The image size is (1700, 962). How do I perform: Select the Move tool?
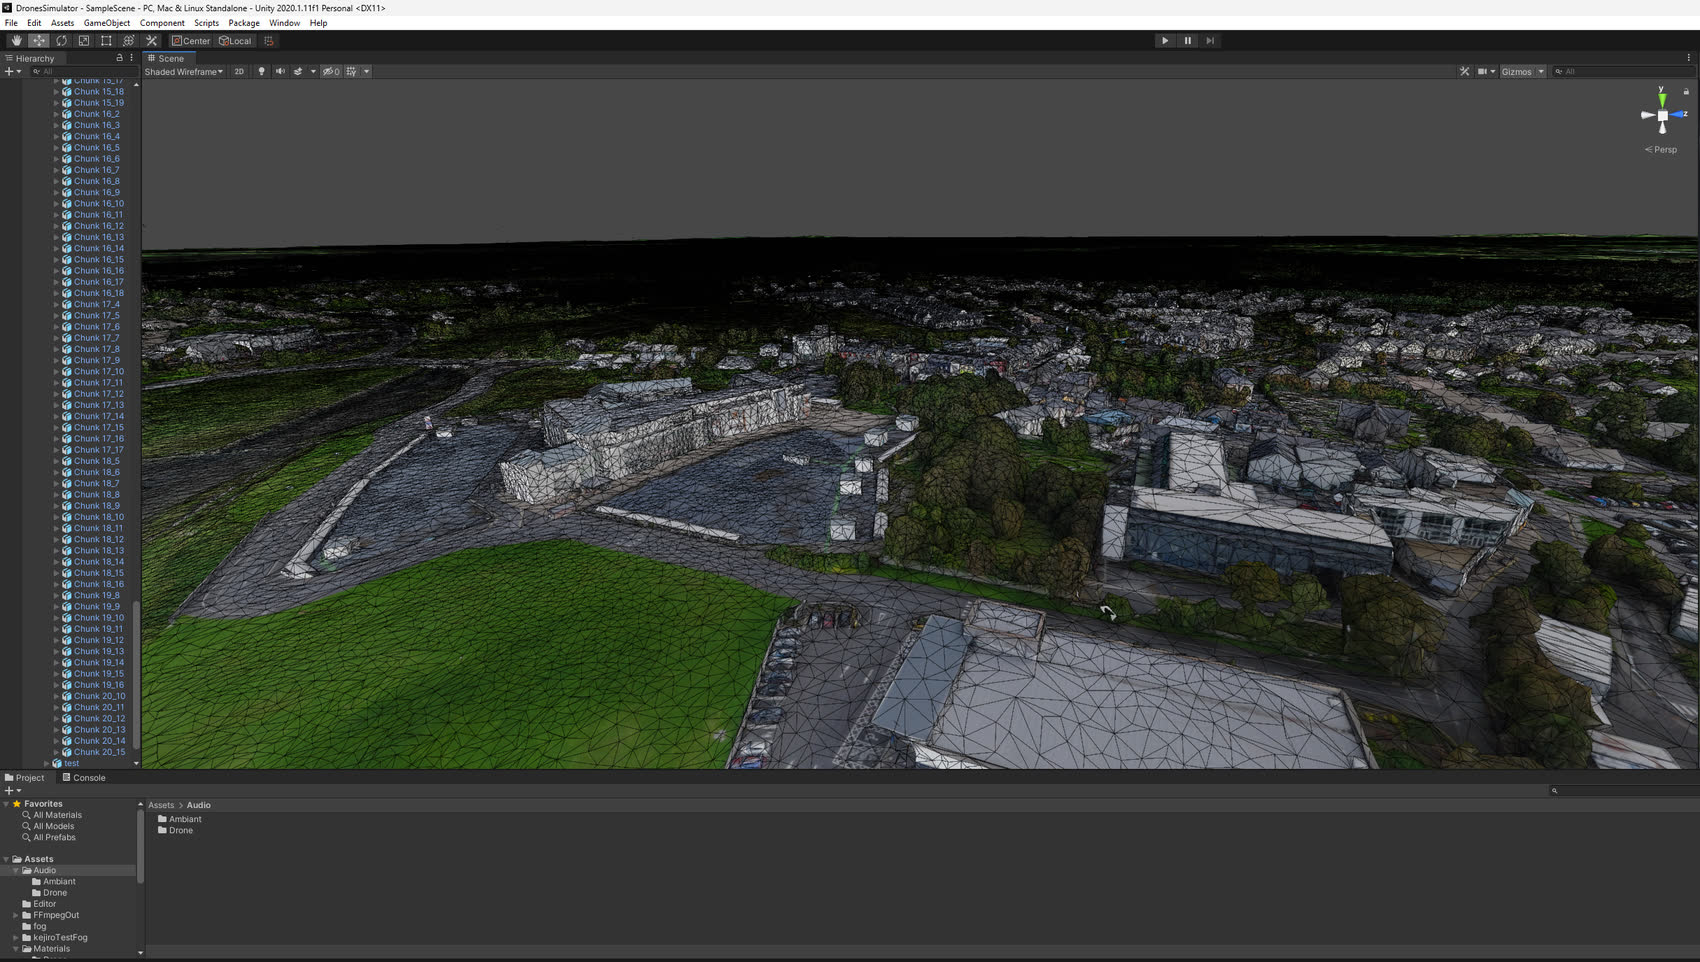[38, 41]
